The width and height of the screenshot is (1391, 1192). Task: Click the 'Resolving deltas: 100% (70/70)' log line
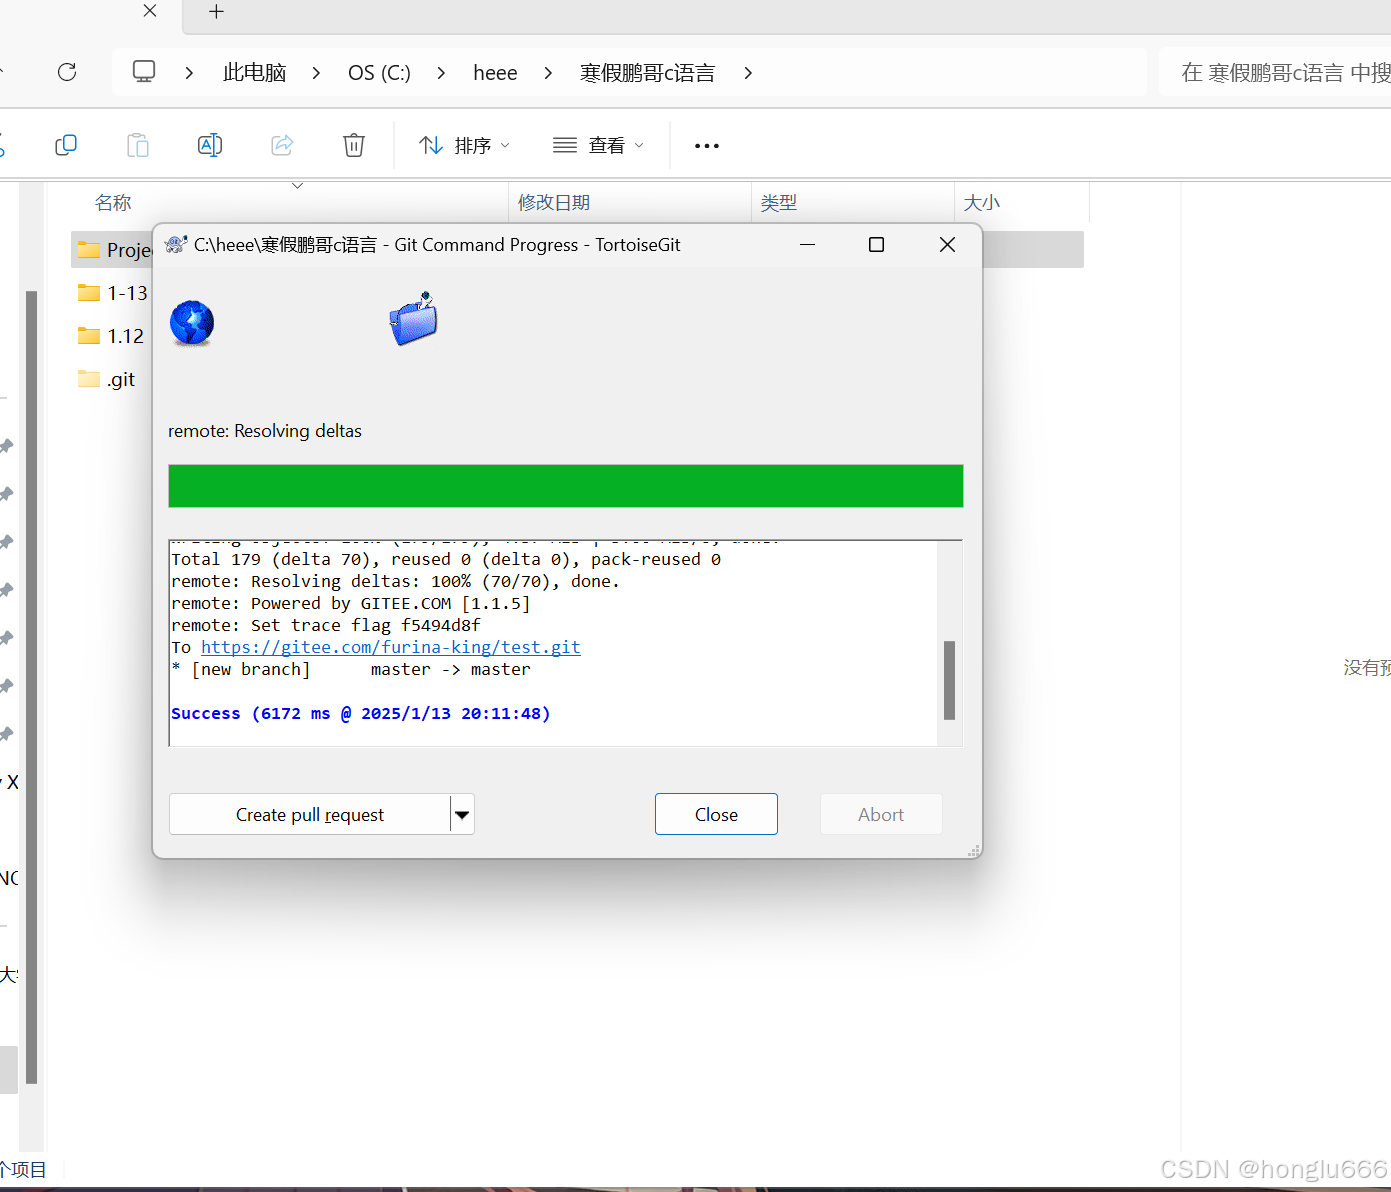coord(396,581)
